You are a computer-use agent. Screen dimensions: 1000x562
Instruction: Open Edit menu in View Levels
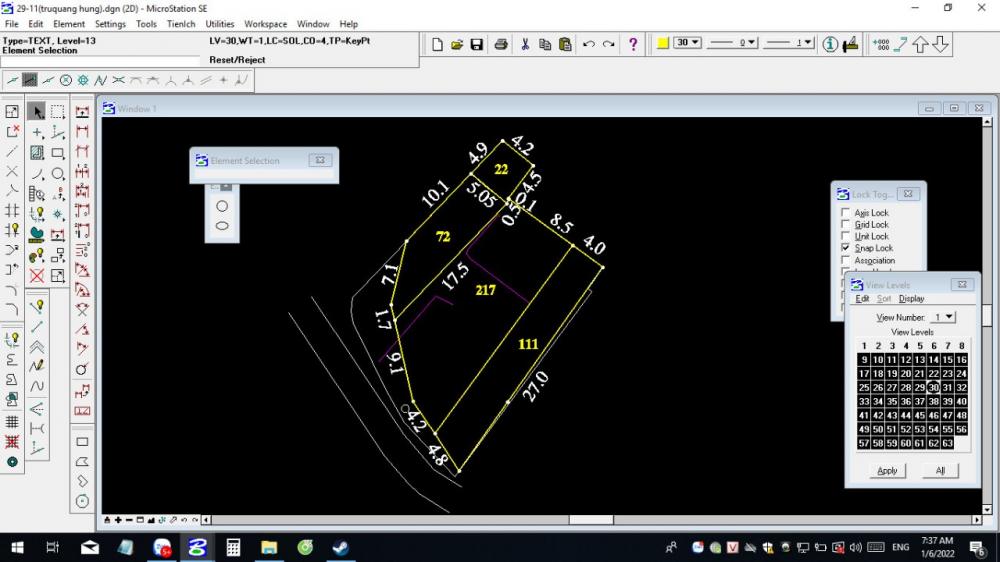[x=862, y=299]
